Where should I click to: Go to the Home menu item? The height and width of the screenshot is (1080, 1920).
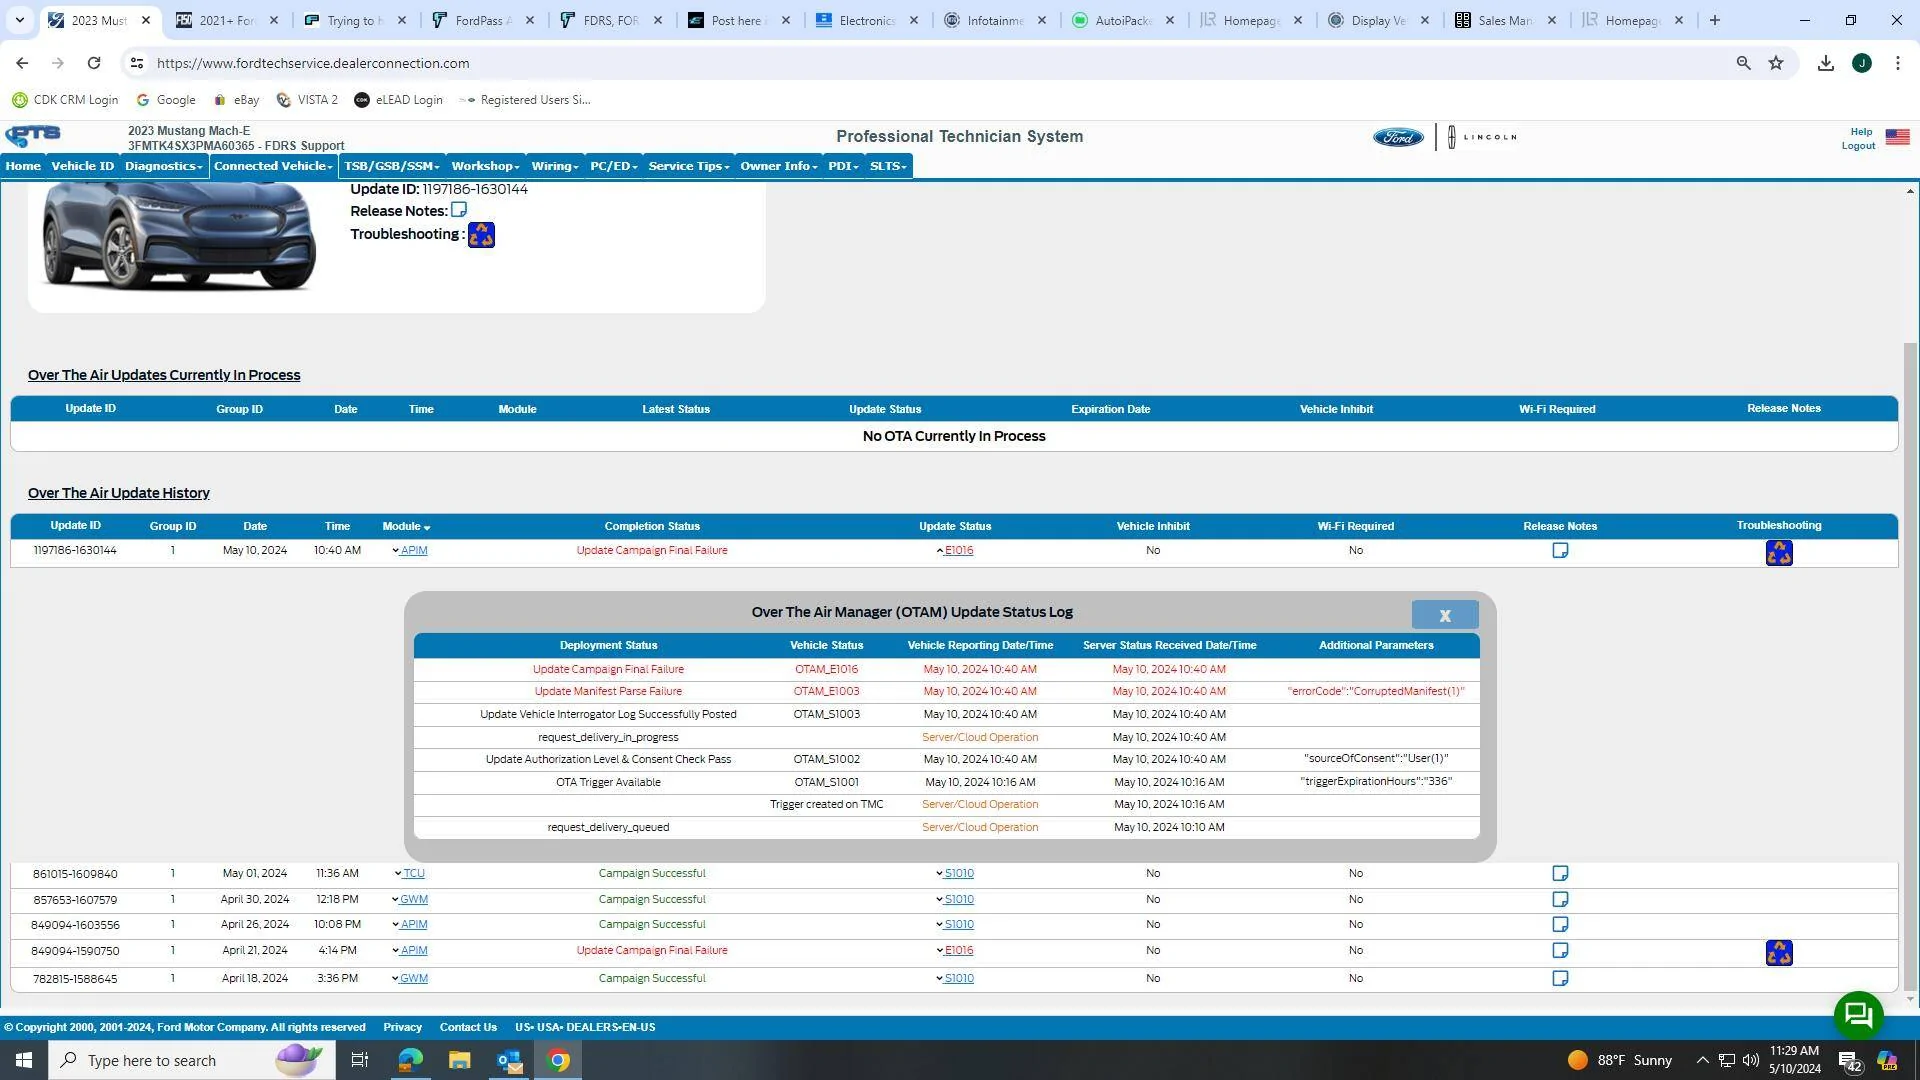click(23, 166)
